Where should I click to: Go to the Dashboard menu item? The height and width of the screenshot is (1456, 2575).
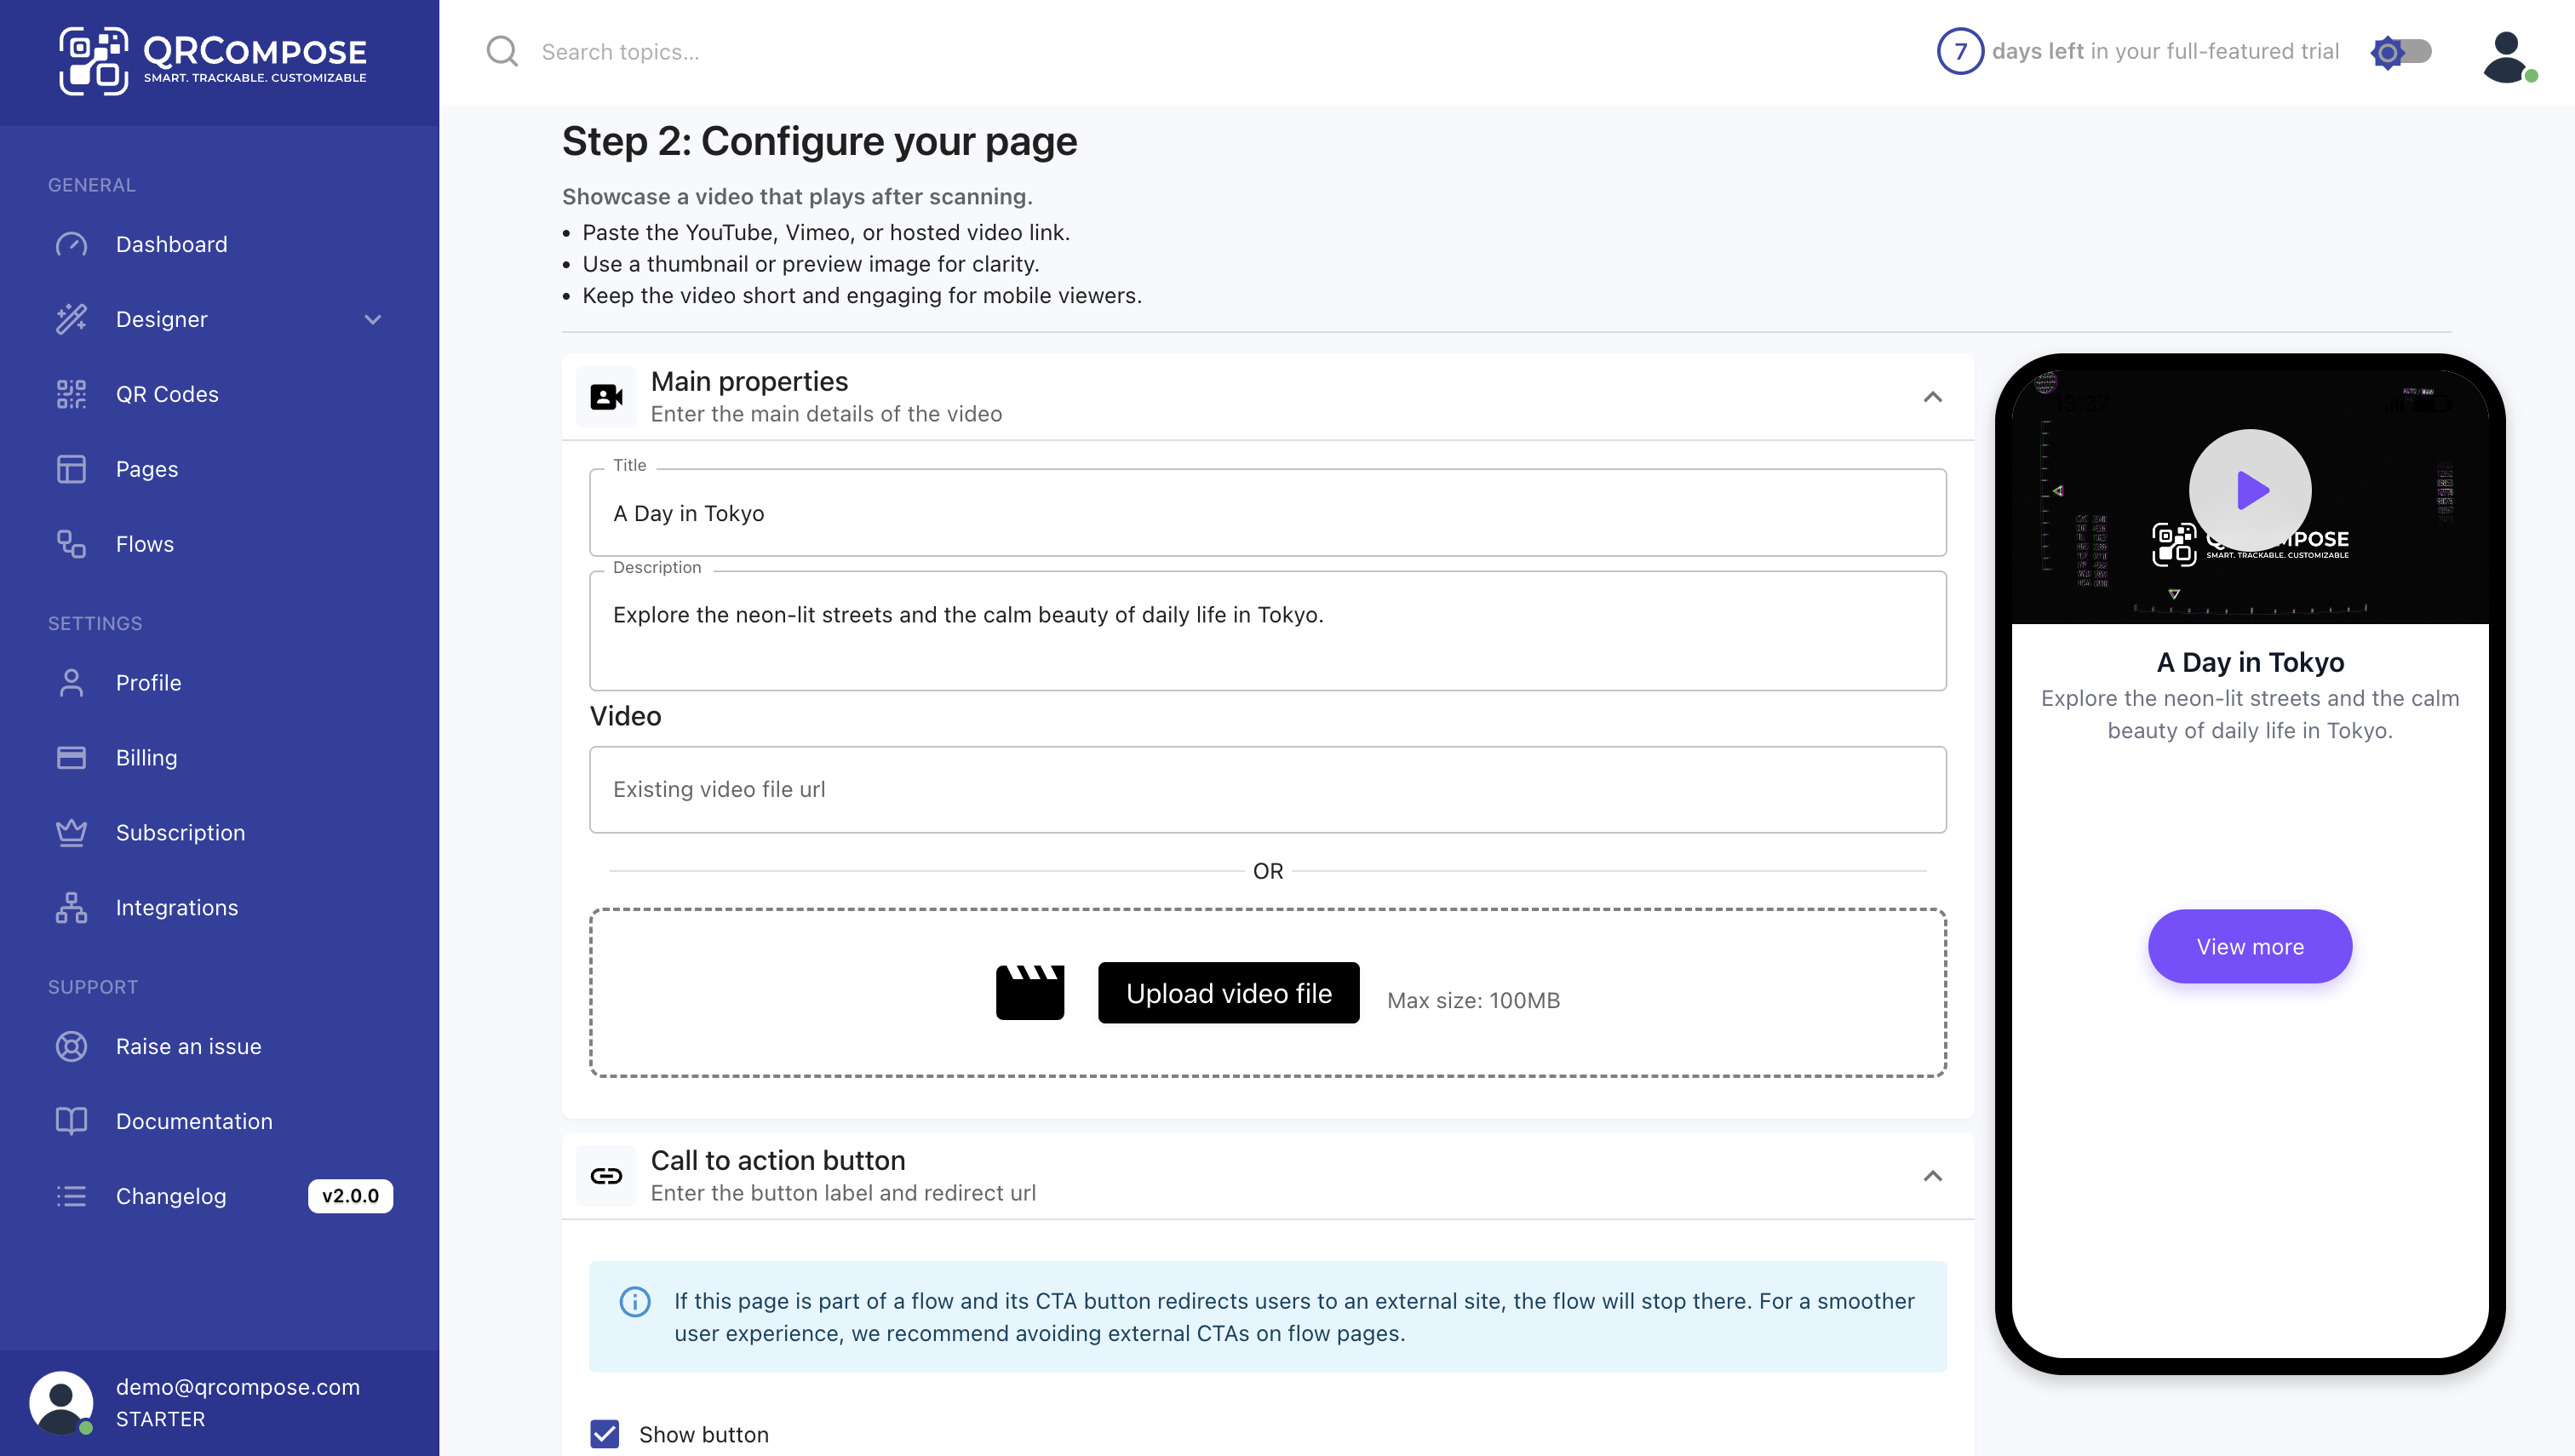[x=171, y=244]
